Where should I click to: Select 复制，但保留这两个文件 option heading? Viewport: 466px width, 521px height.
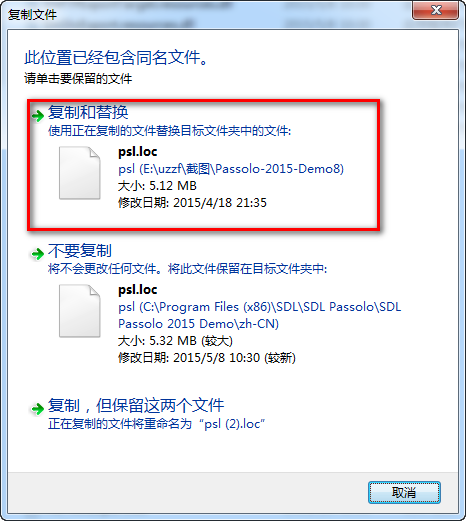(x=136, y=405)
